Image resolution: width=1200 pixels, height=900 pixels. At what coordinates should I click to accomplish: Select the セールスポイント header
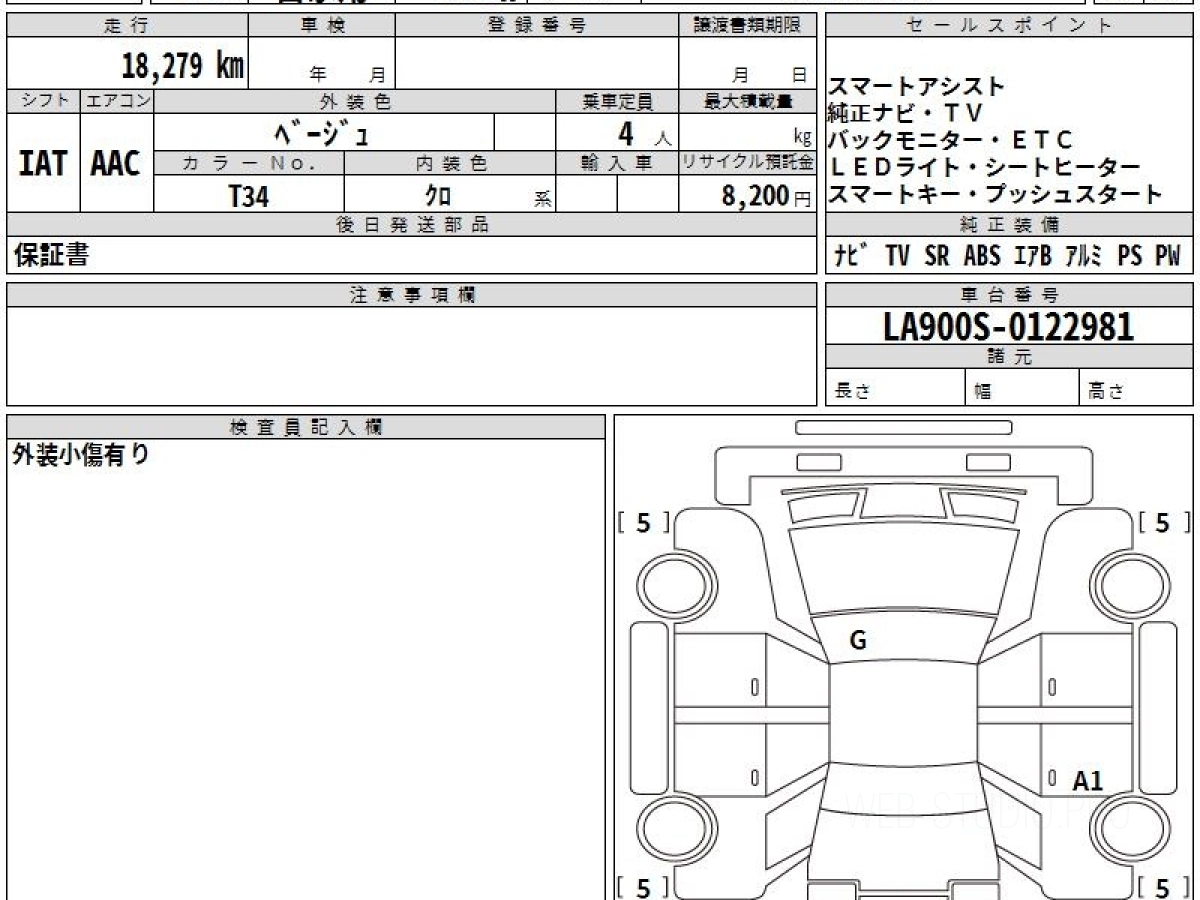1009,26
